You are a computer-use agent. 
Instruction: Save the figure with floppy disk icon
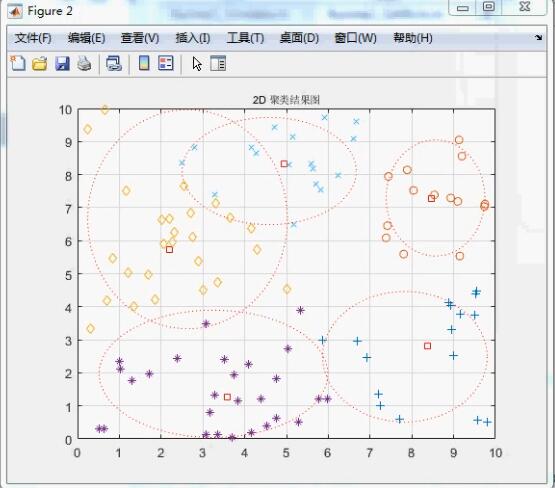click(62, 64)
